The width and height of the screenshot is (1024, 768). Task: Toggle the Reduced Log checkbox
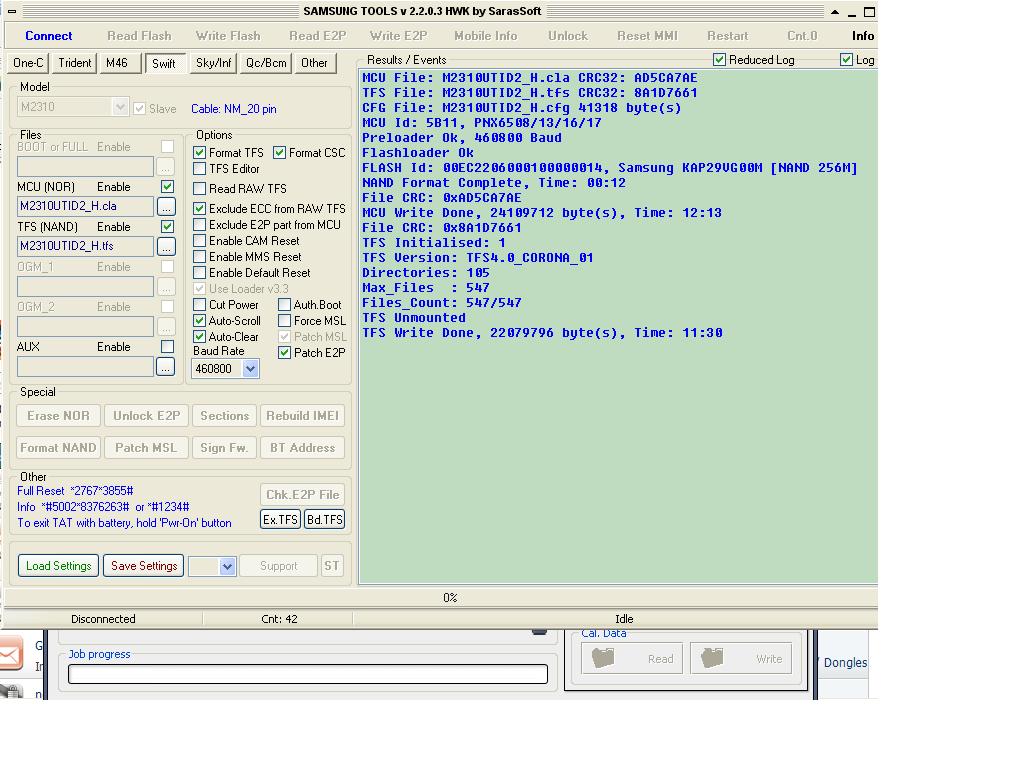point(719,59)
